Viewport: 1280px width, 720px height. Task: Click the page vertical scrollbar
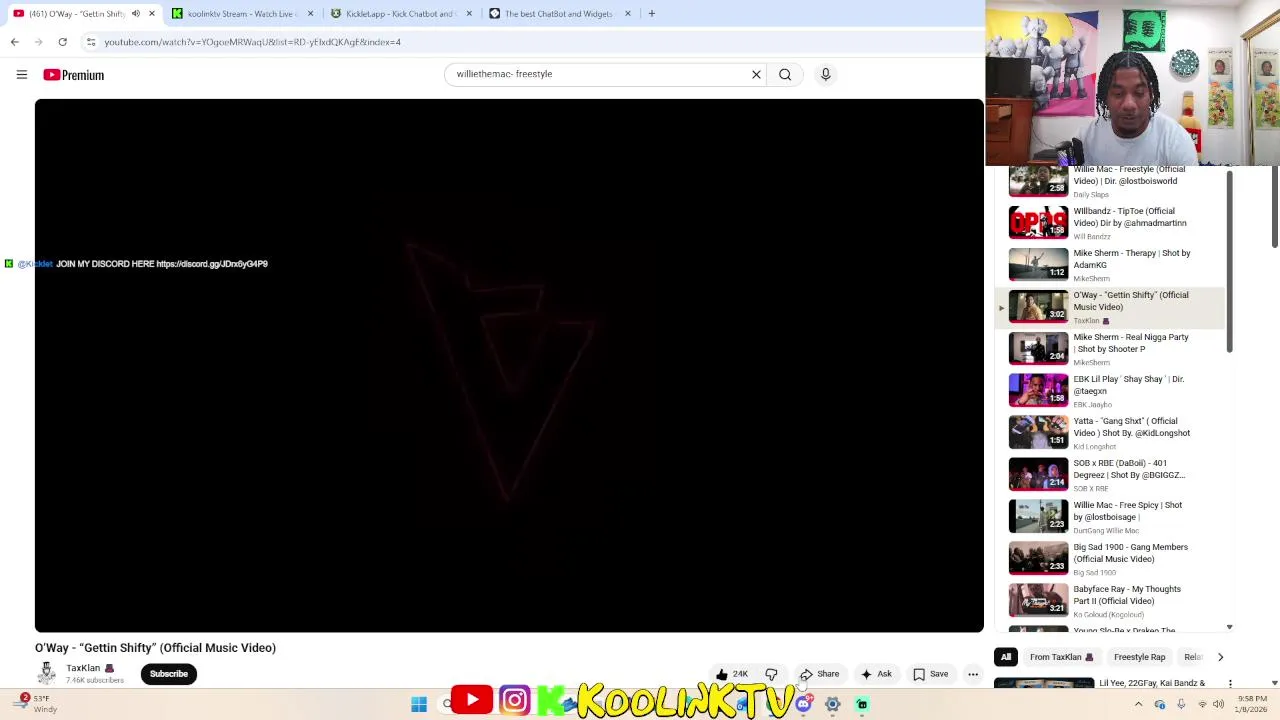pyautogui.click(x=1274, y=205)
